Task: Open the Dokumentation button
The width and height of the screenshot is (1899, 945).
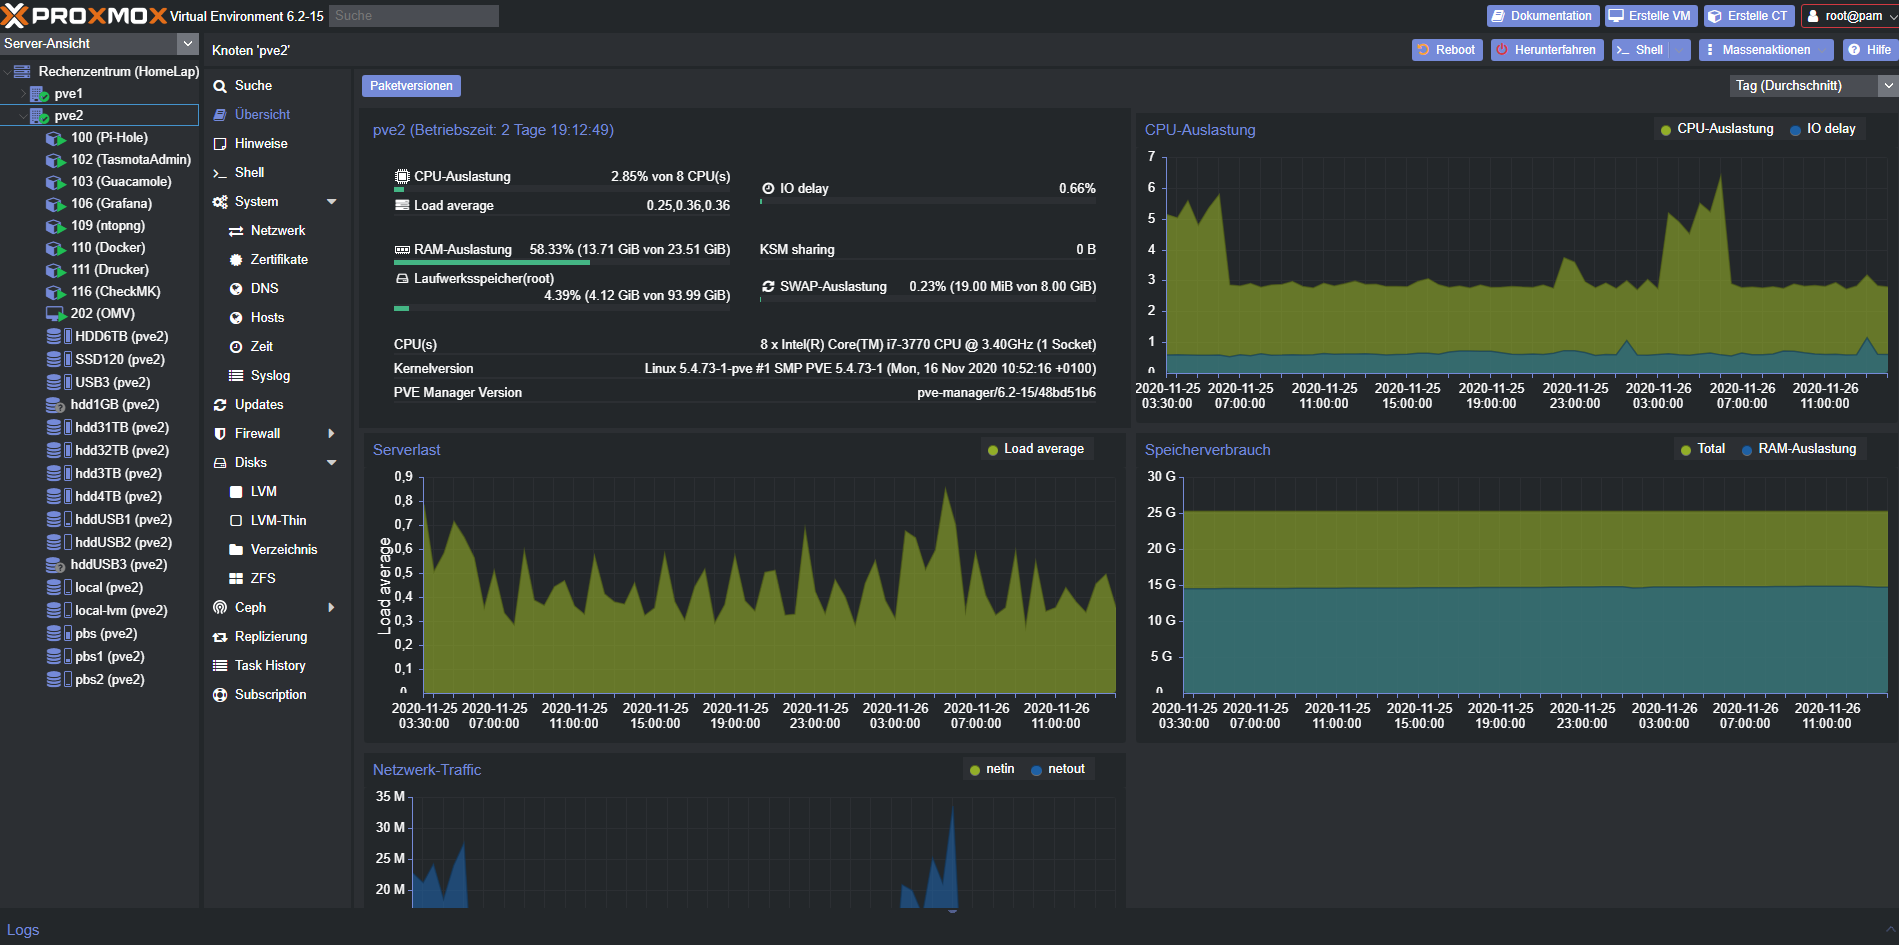Action: 1541,16
